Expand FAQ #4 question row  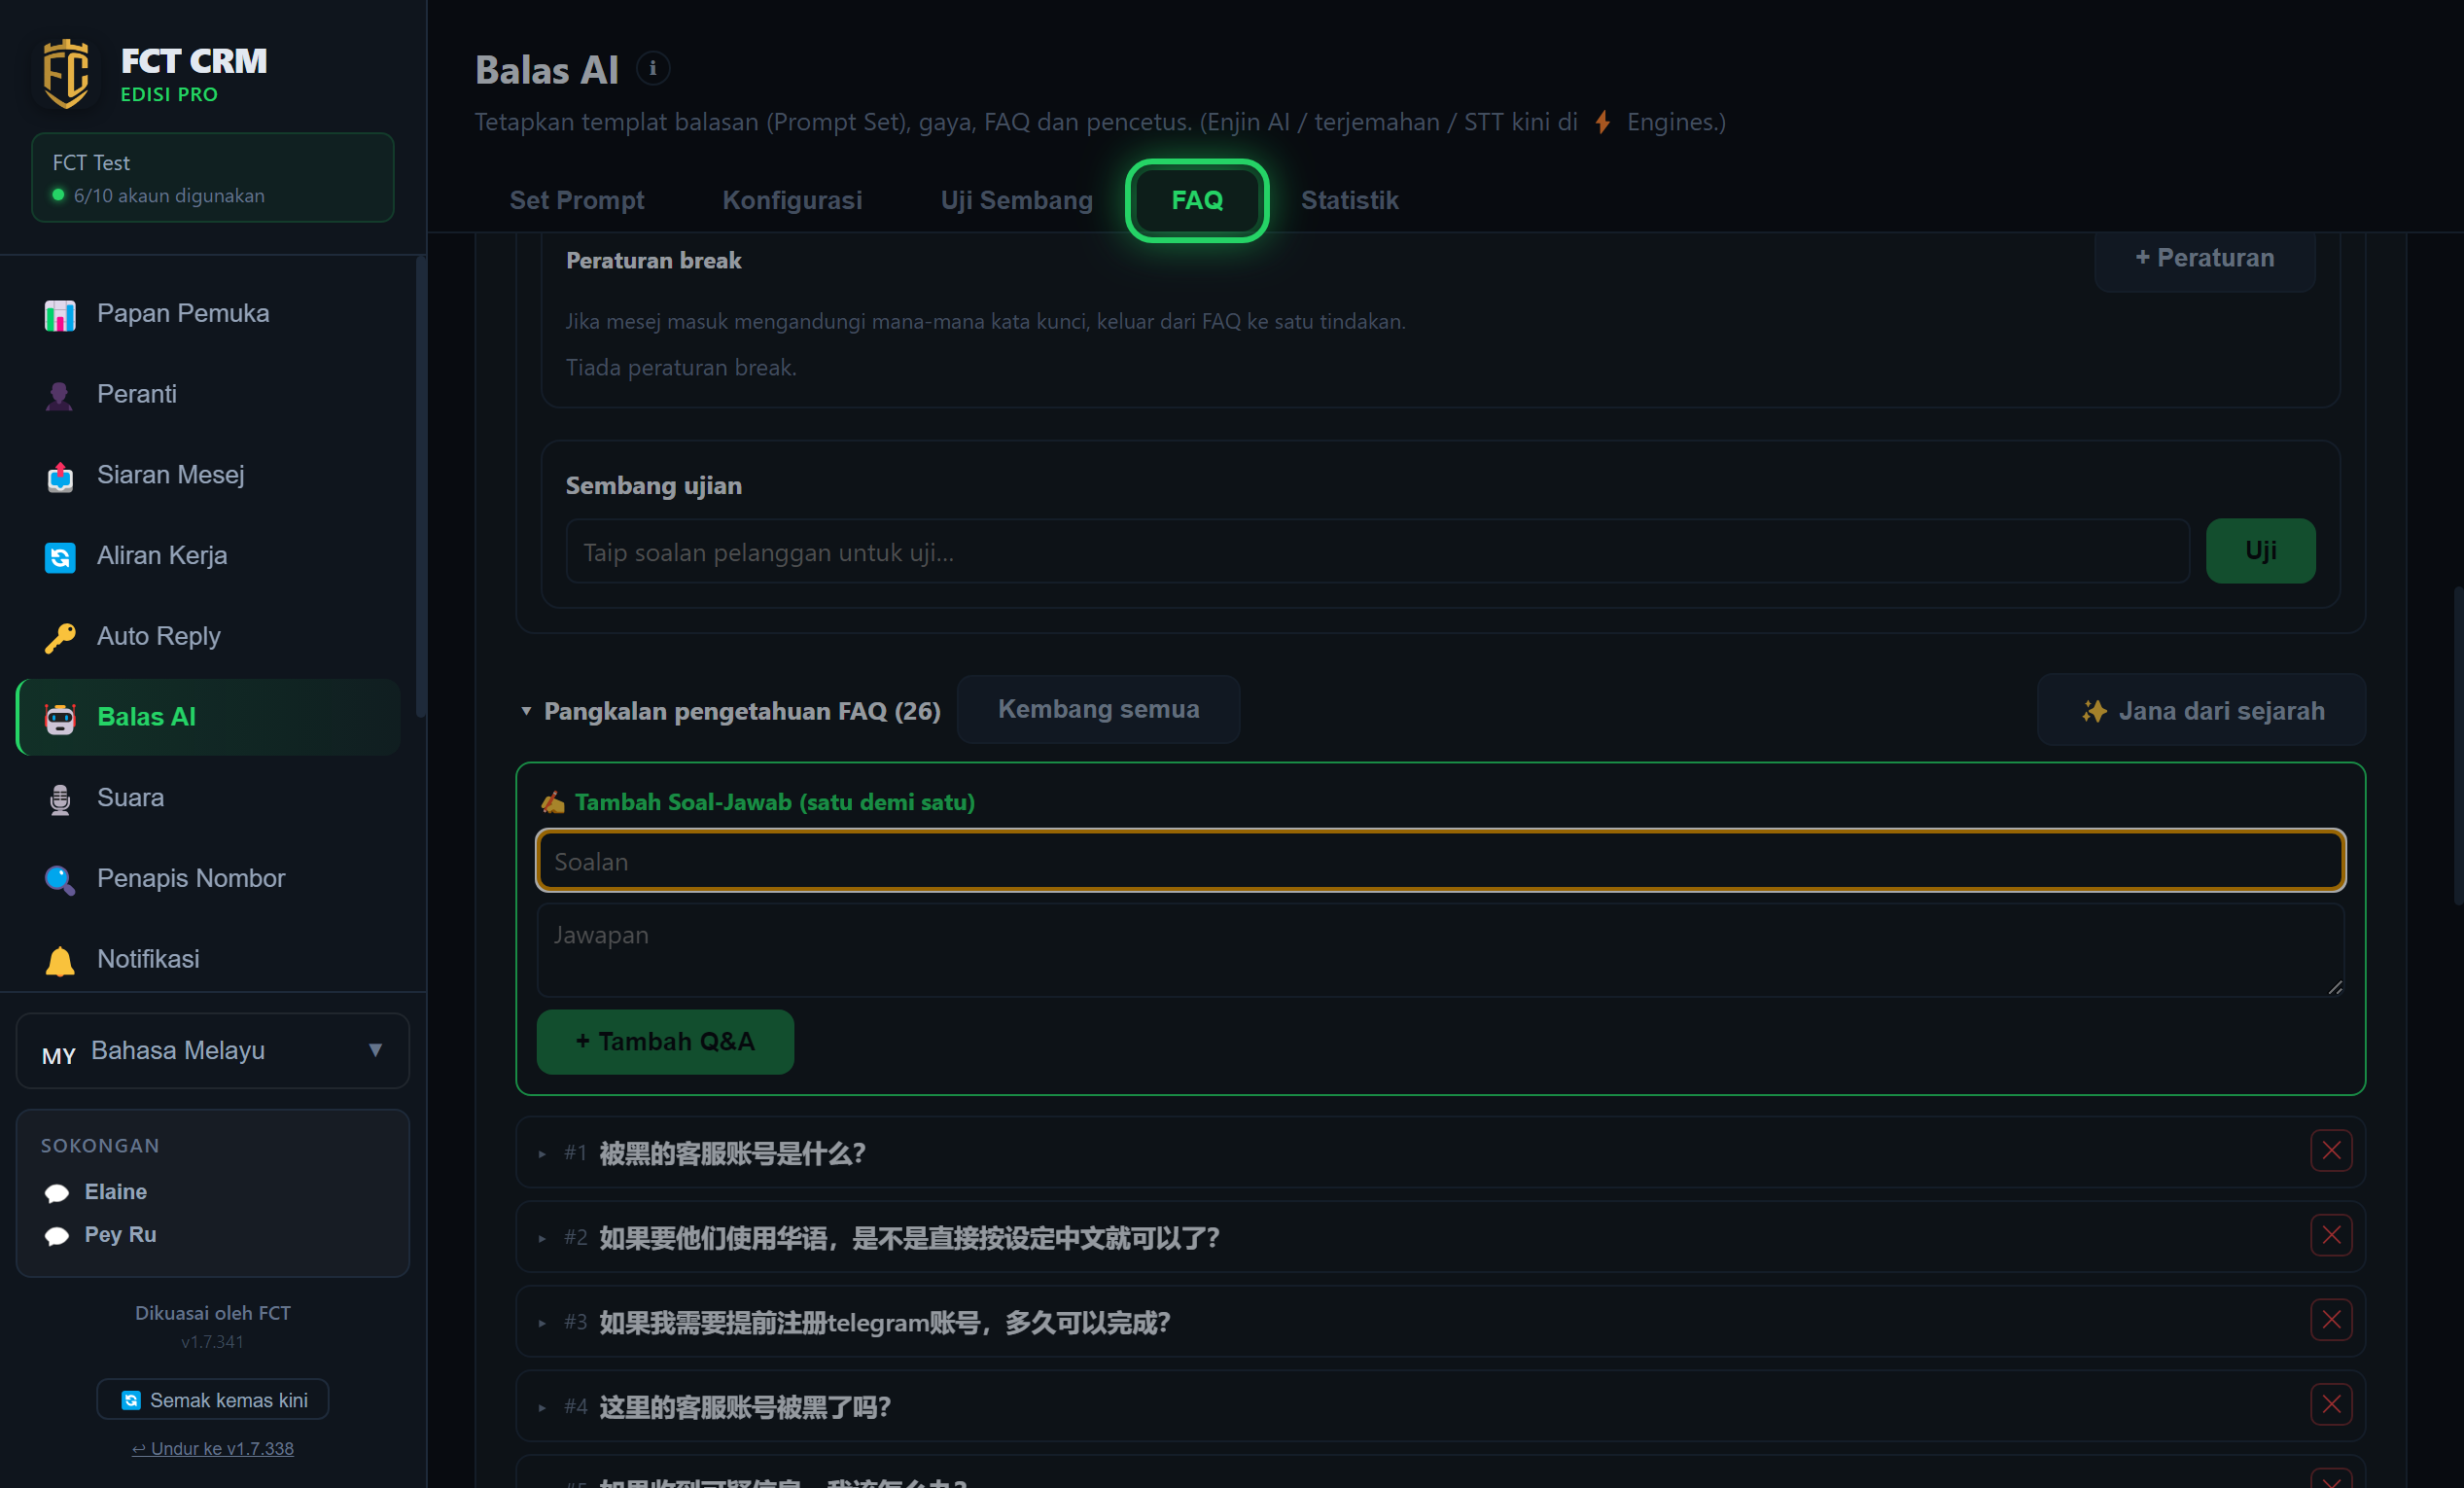pos(1440,1406)
